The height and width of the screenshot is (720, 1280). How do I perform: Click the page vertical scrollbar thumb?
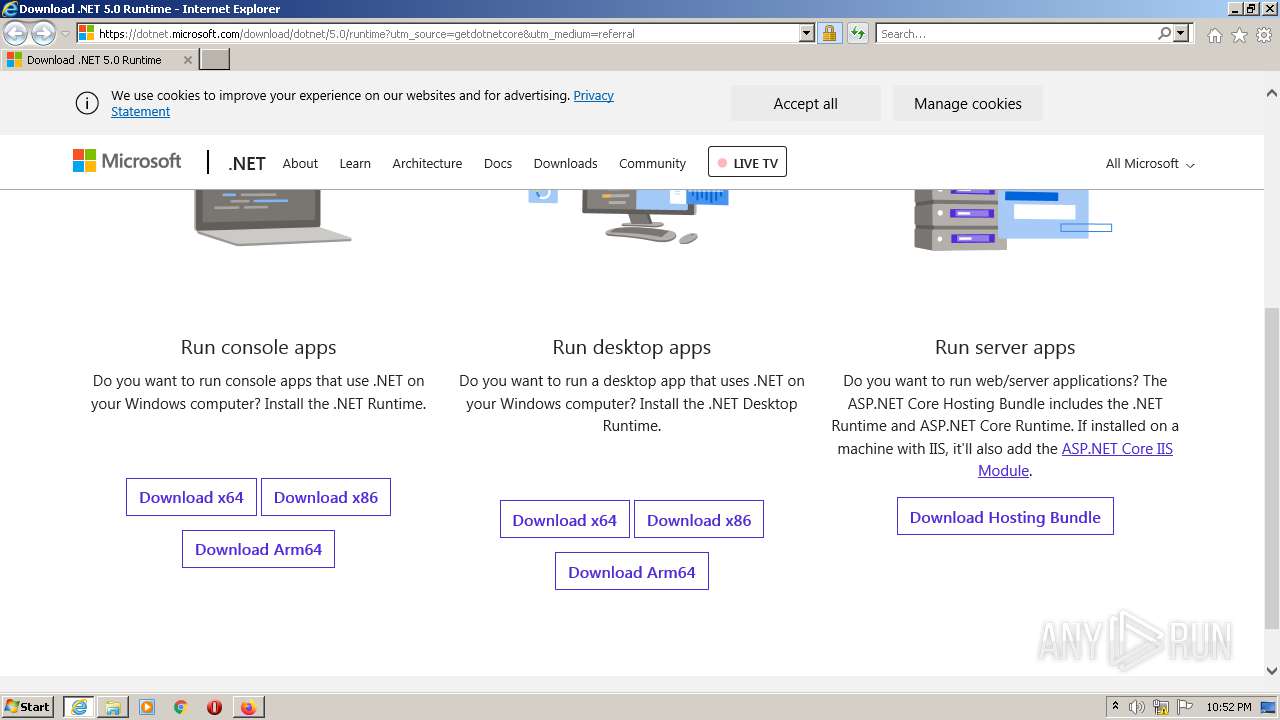pos(1272,468)
